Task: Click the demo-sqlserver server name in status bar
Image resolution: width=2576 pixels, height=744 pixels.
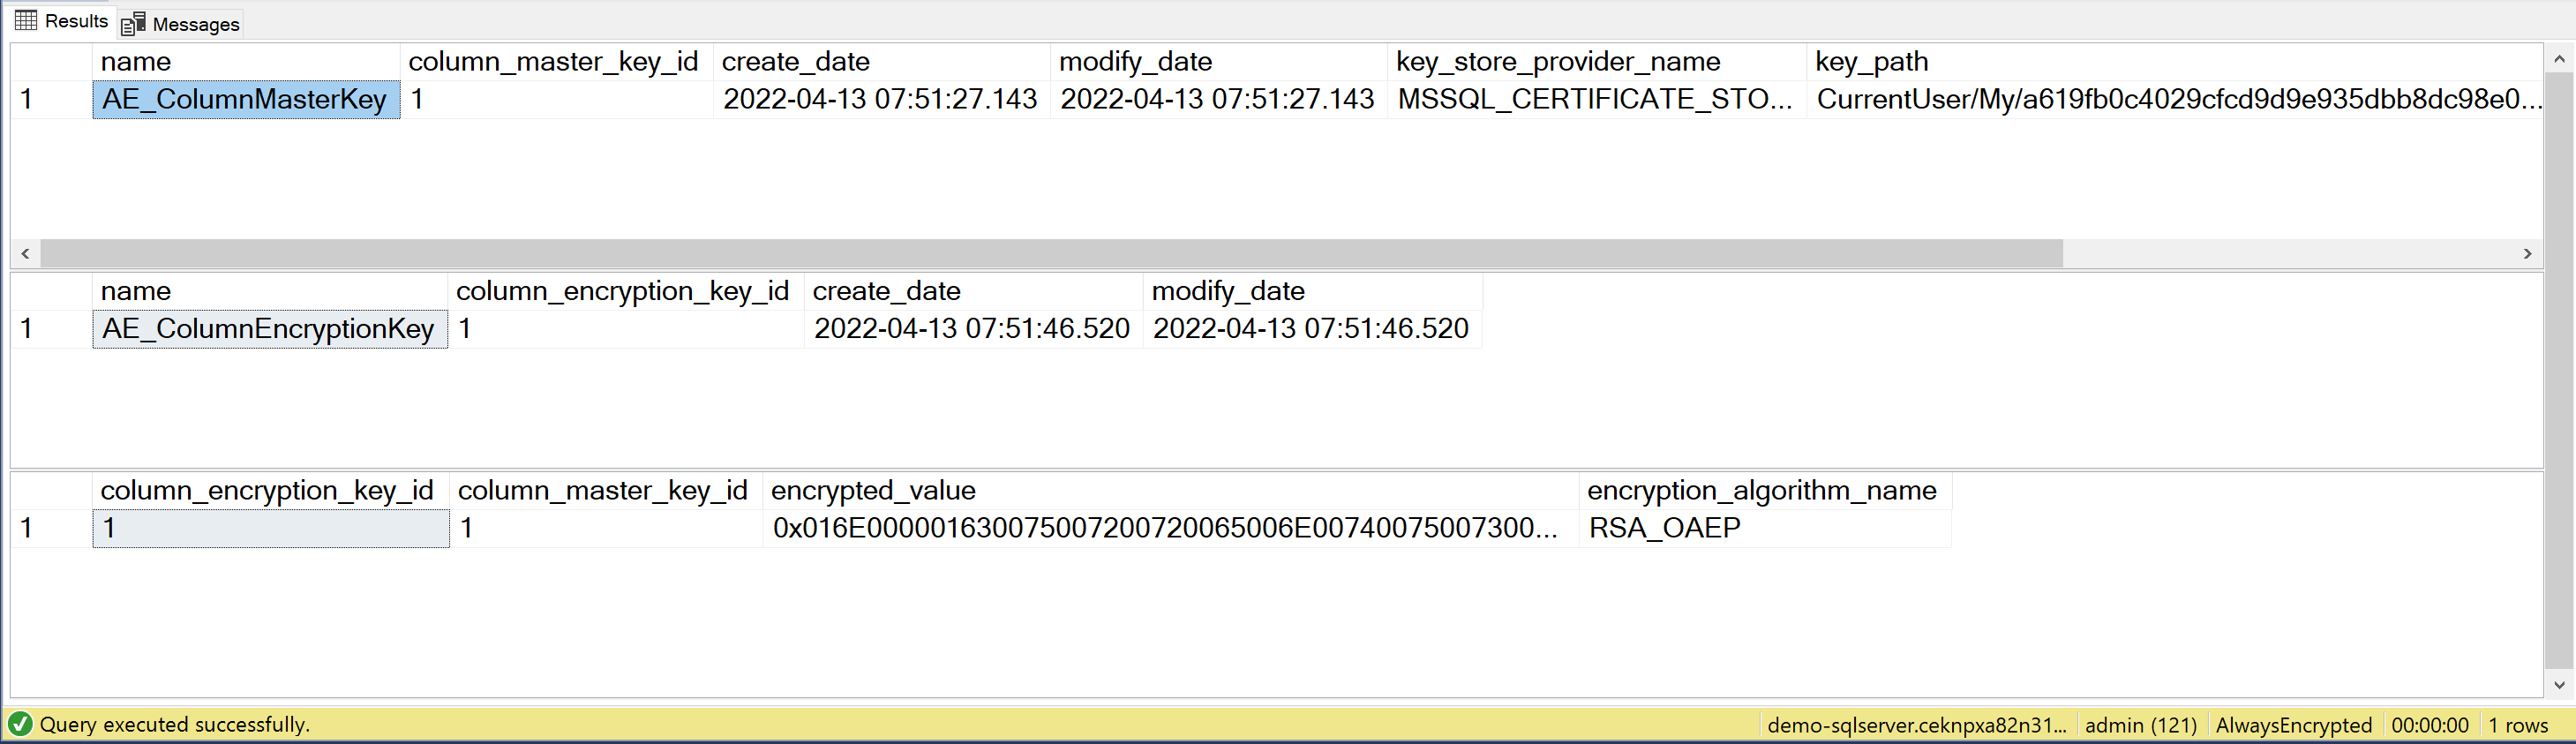Action: pos(1916,725)
